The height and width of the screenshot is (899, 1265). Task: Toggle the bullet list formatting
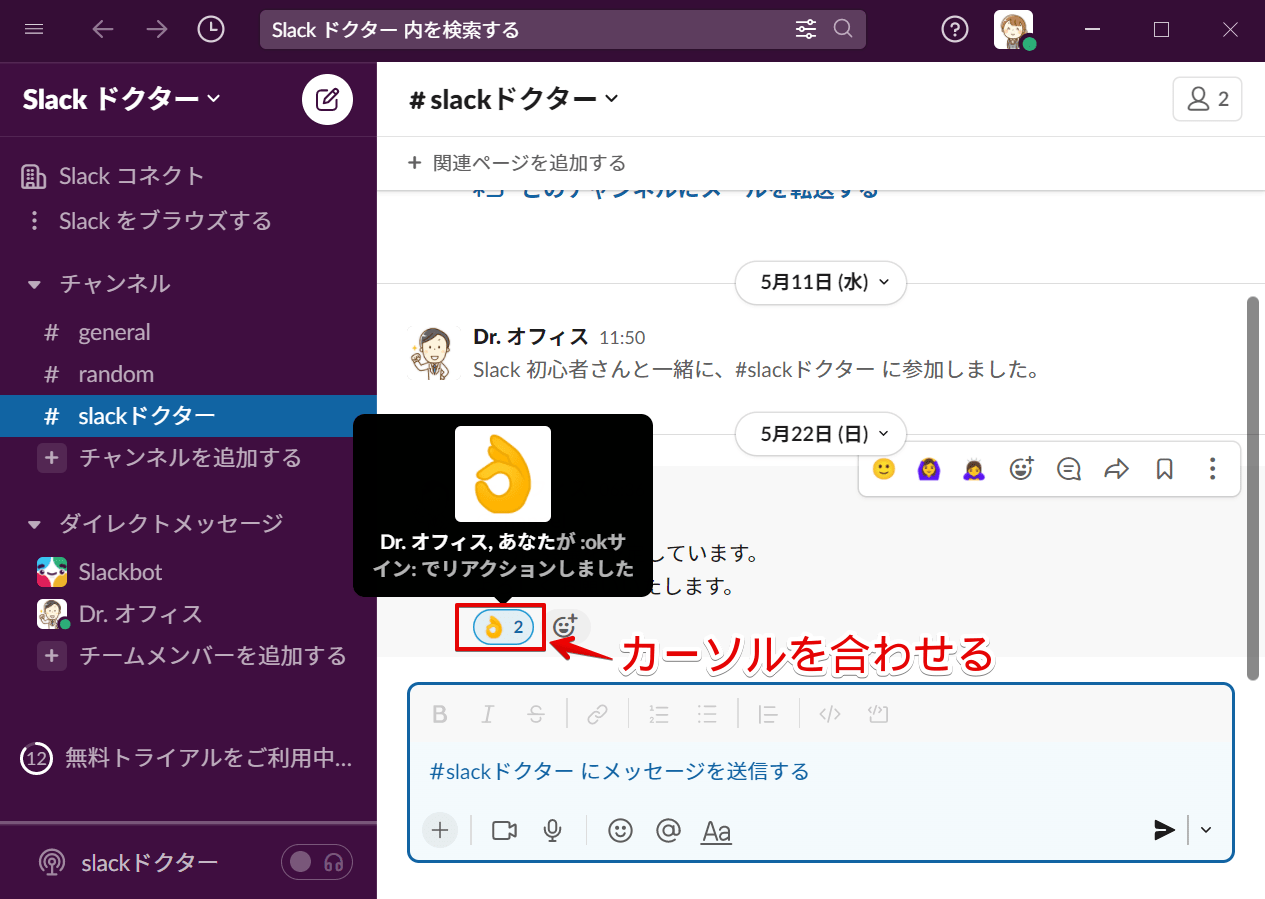[x=707, y=713]
